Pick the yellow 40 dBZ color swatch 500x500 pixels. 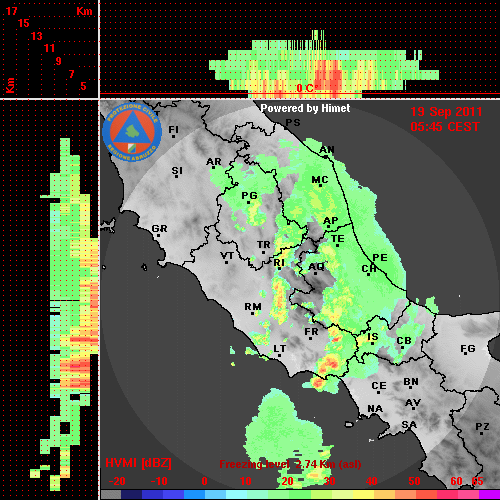(x=364, y=495)
